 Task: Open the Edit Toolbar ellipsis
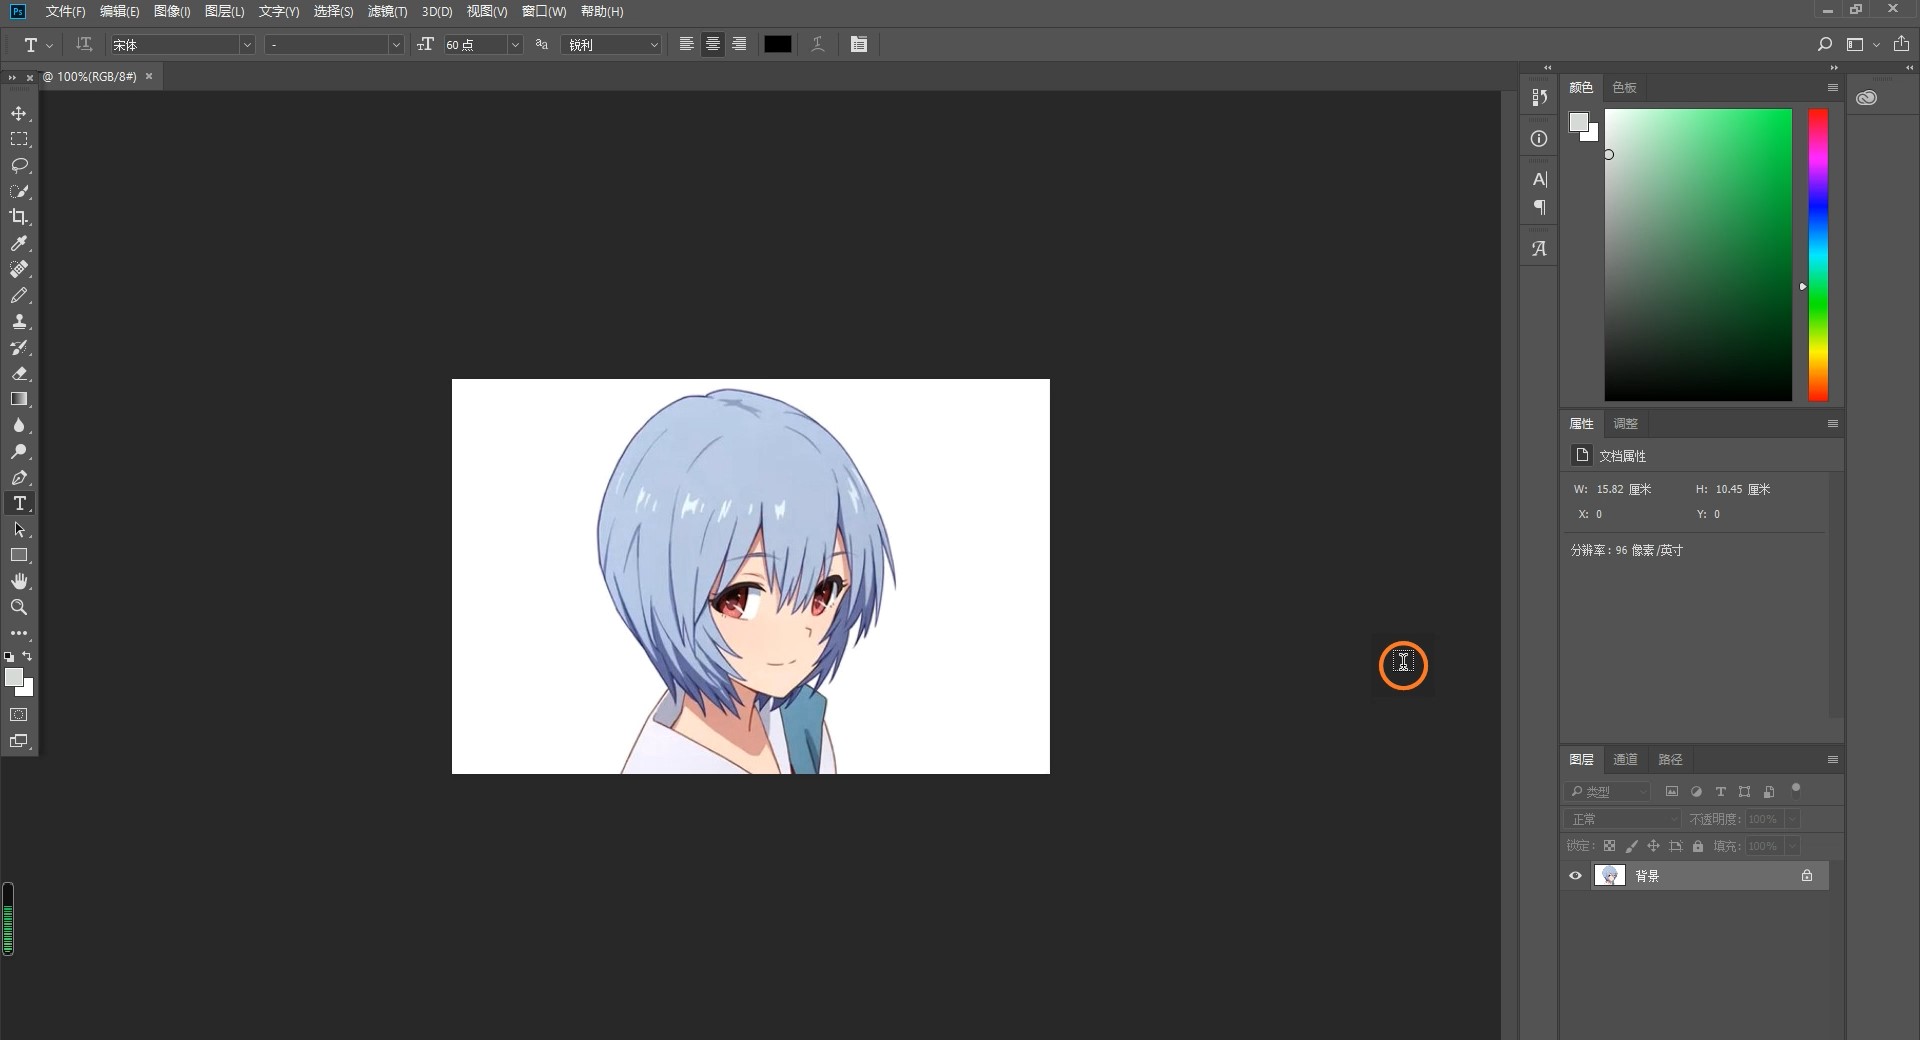pyautogui.click(x=19, y=633)
